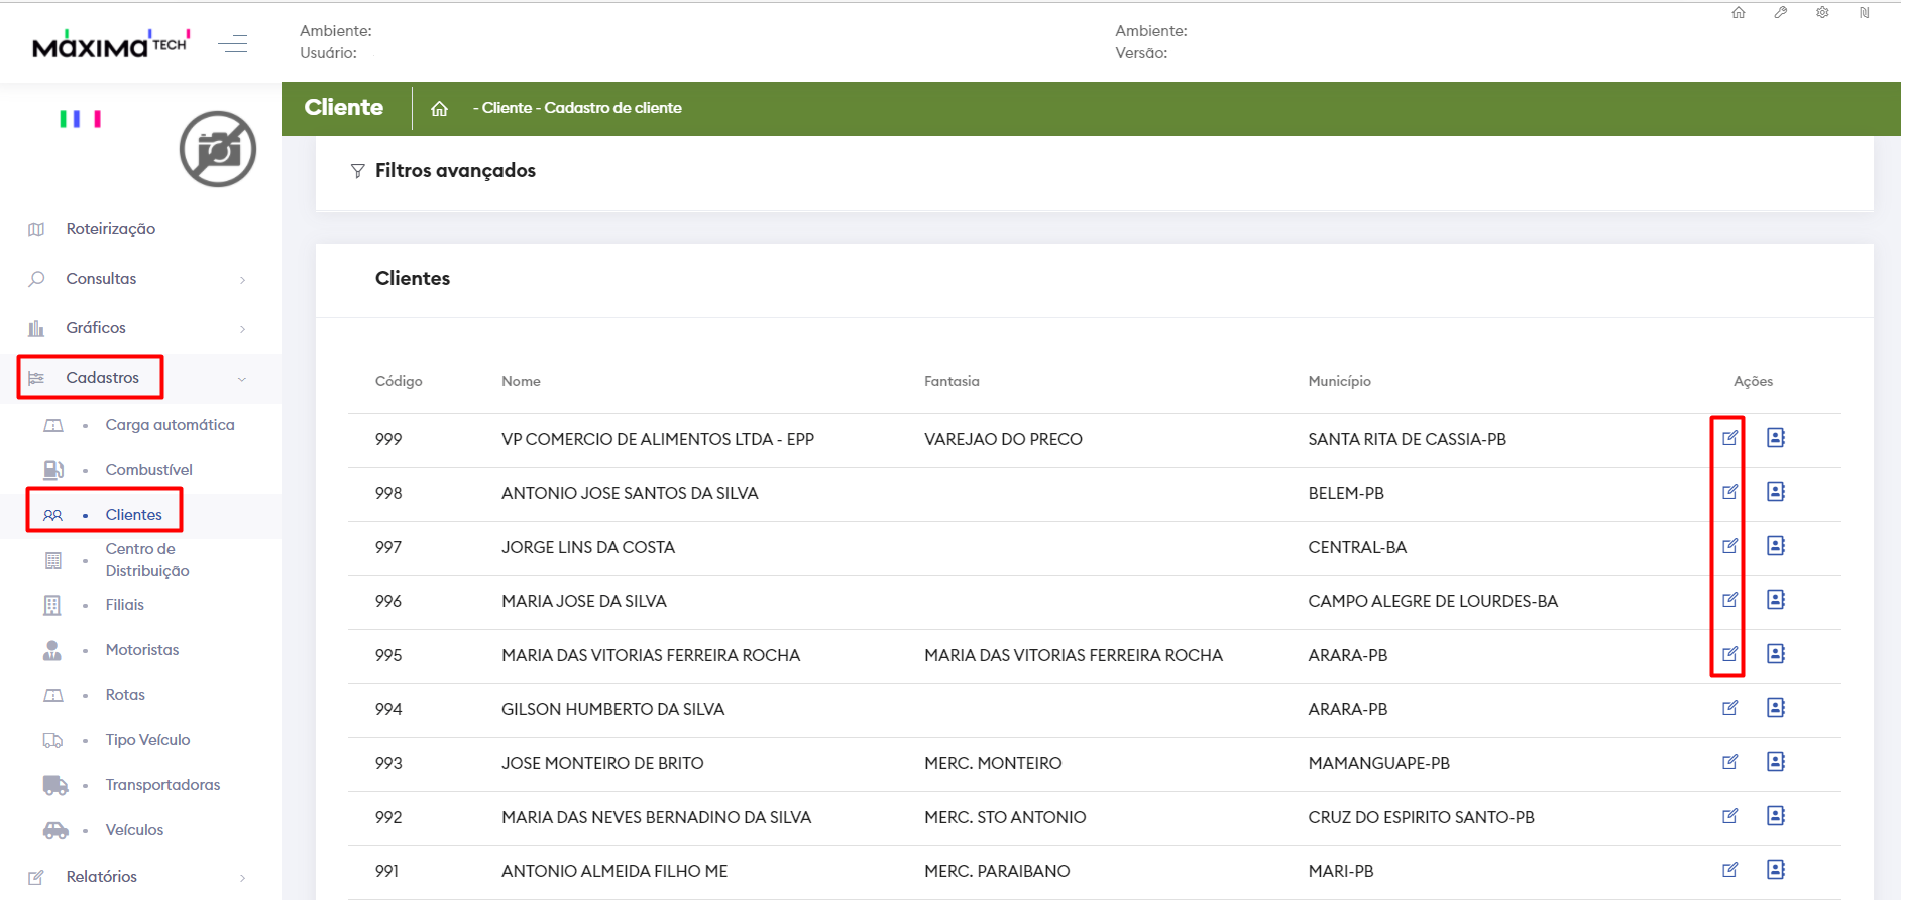Click the wrench tool icon in top bar
This screenshot has height=900, width=1909.
tap(1781, 13)
